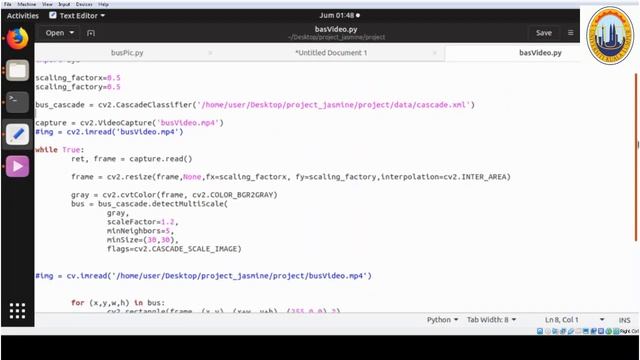Click the editor vertical scrollbar
This screenshot has height=360, width=640.
point(636,157)
